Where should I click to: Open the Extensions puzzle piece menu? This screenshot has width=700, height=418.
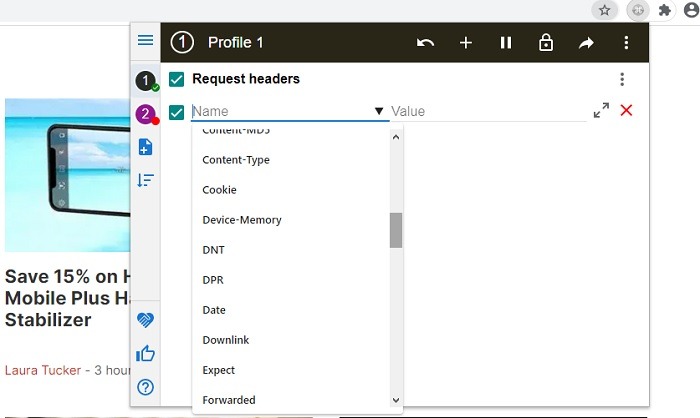[665, 10]
